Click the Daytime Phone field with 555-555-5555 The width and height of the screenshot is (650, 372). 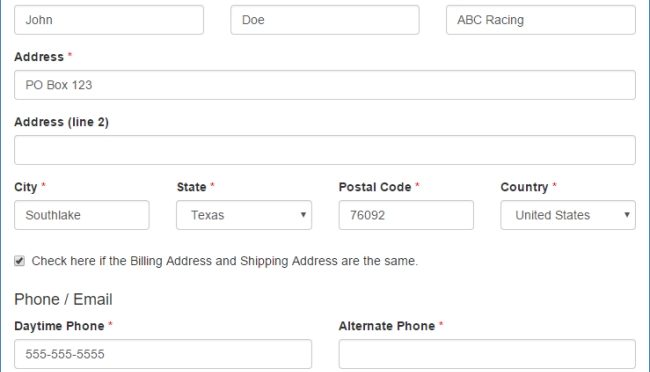(x=163, y=354)
